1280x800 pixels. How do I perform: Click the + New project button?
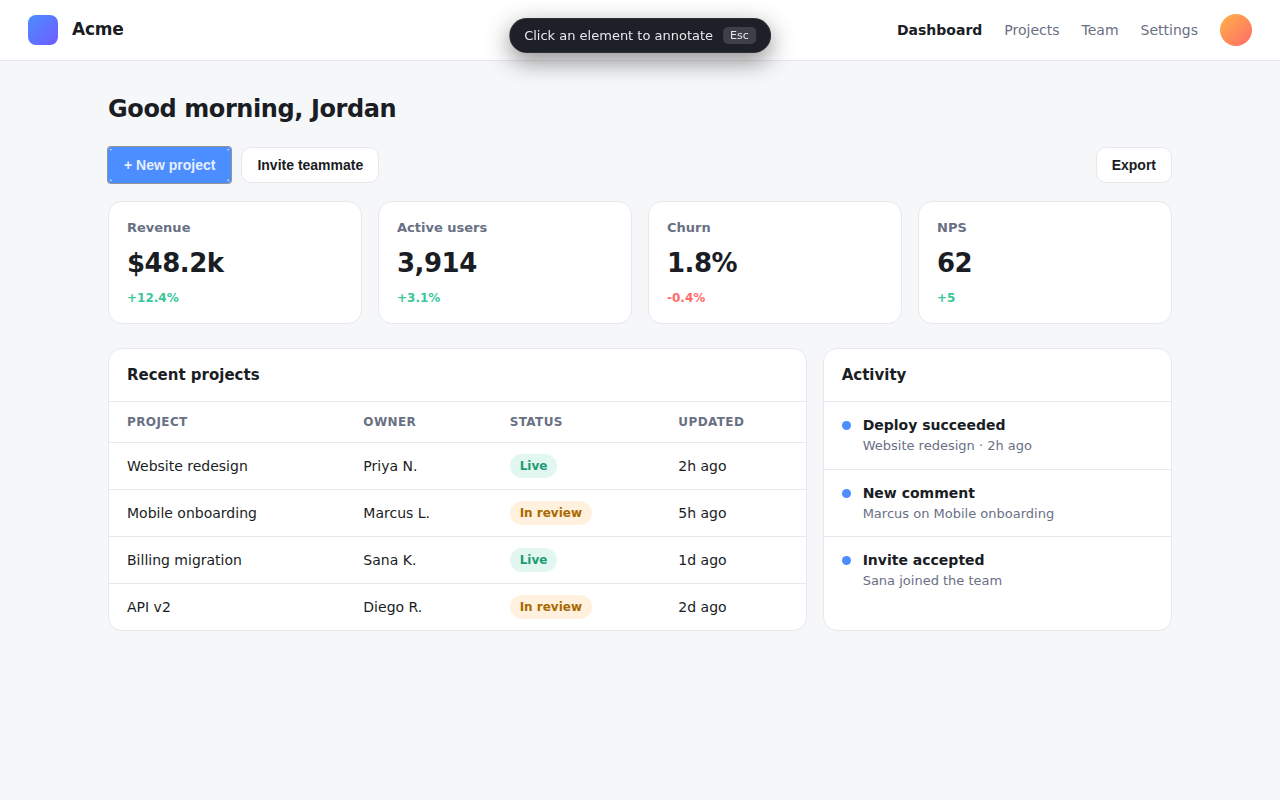pos(170,165)
